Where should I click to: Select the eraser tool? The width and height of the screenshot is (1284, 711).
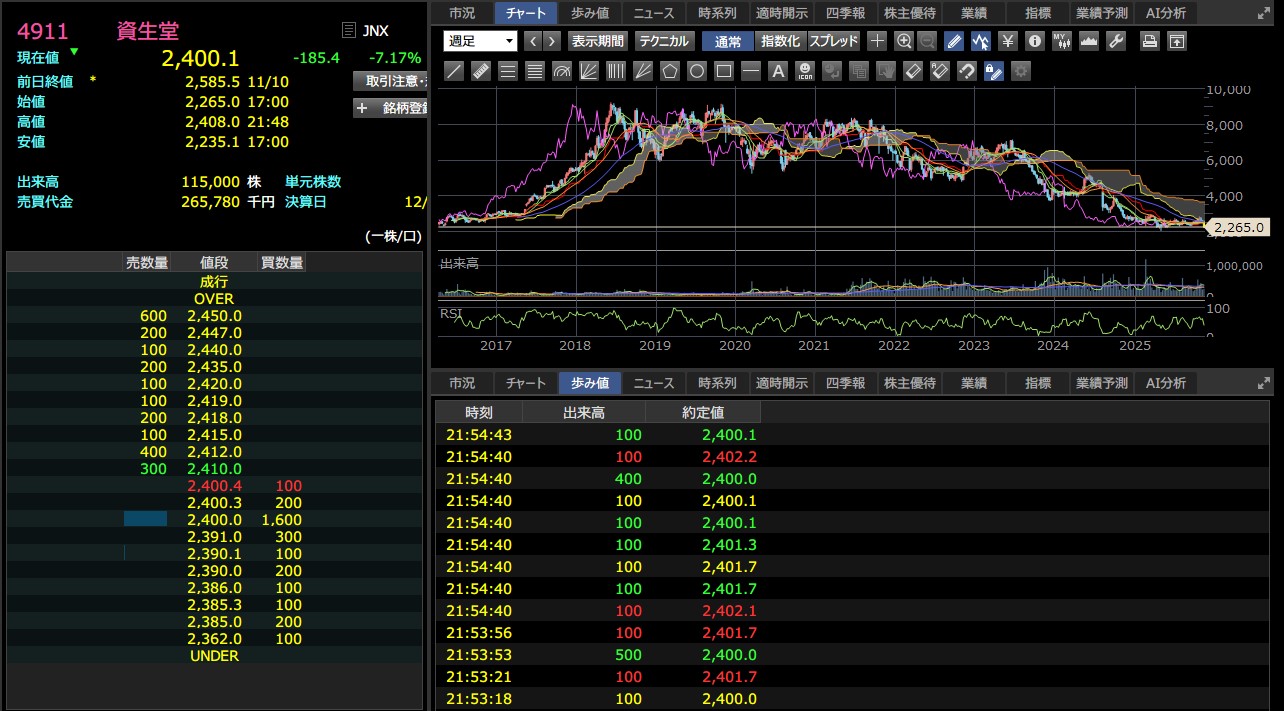pyautogui.click(x=913, y=71)
